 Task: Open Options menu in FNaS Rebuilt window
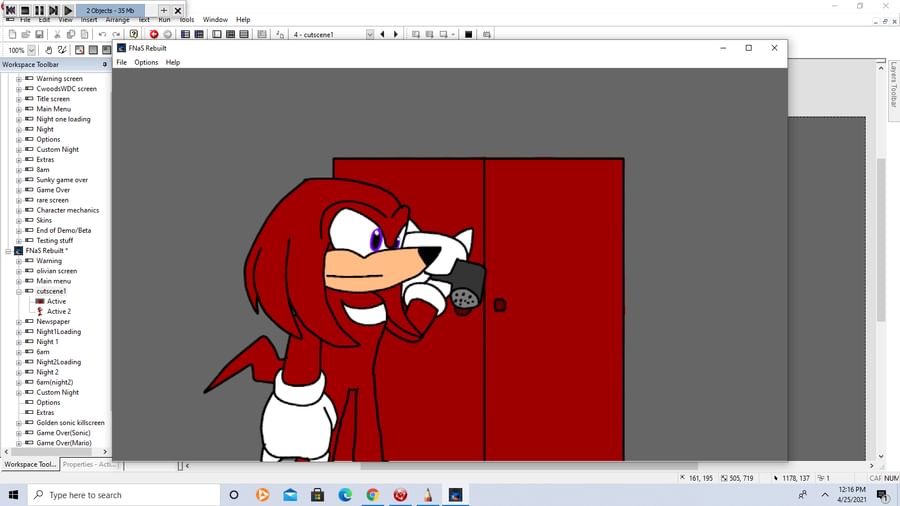[146, 62]
